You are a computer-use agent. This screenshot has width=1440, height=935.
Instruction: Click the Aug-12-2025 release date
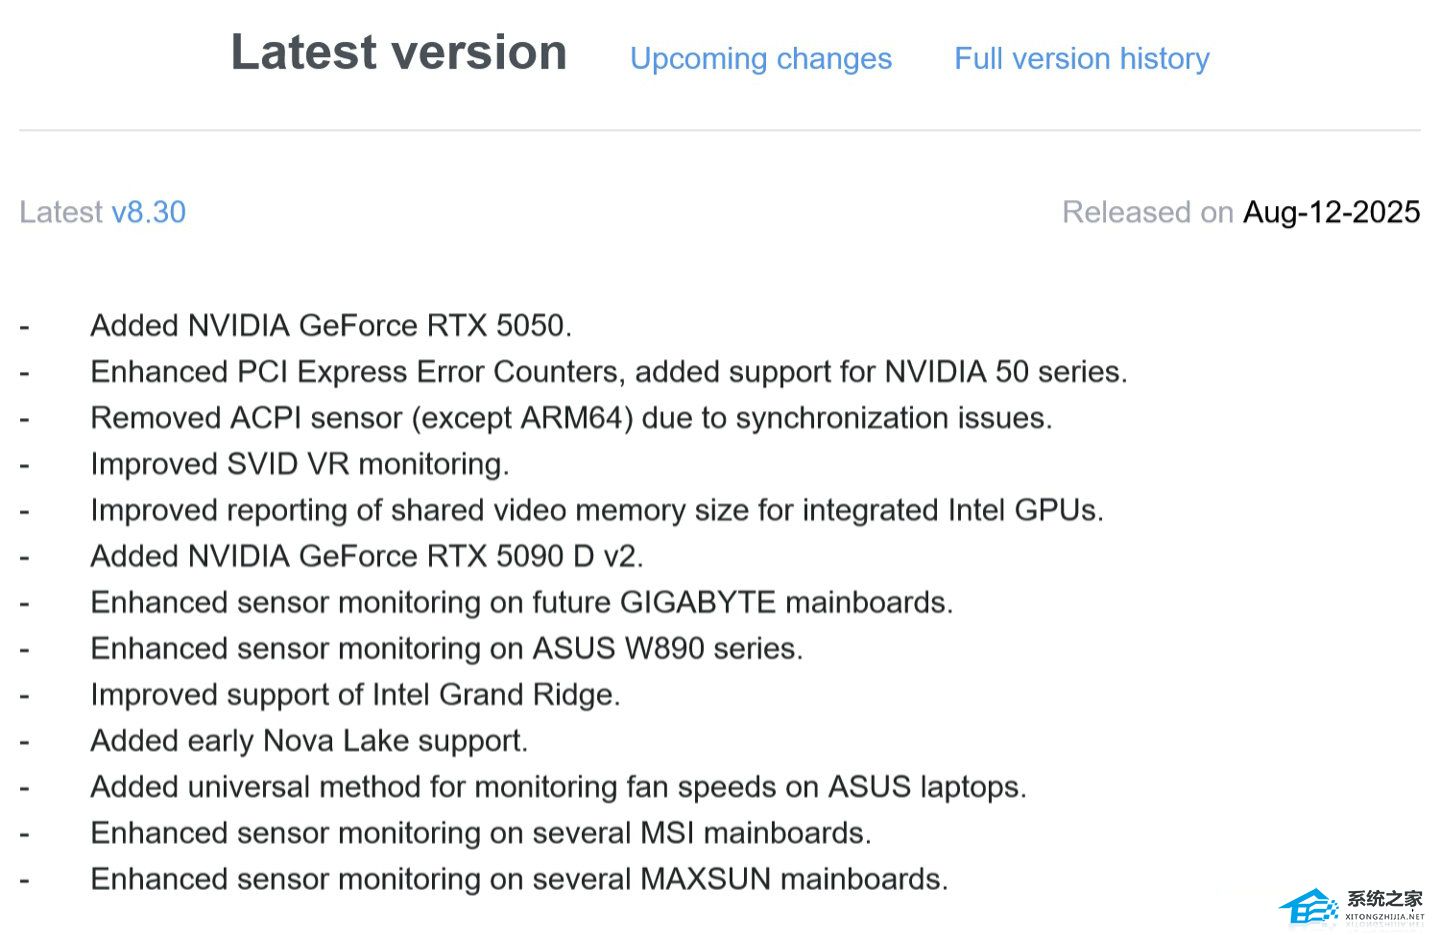point(1331,212)
